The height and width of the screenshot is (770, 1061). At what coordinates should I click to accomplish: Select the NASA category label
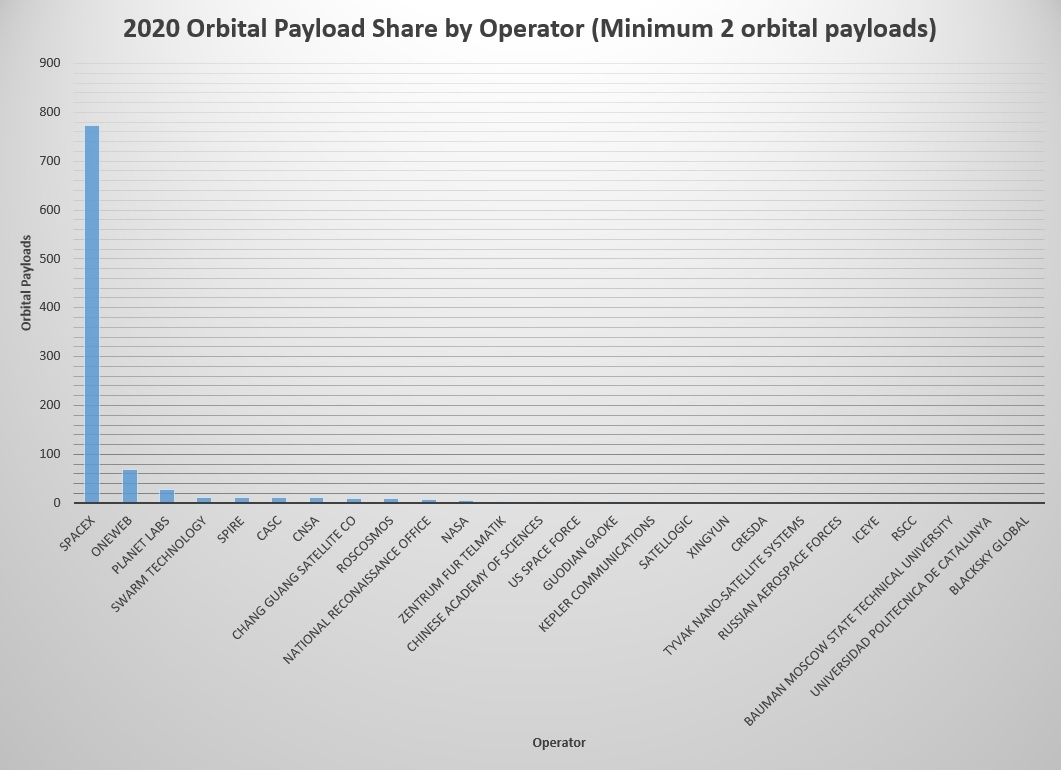tap(456, 529)
